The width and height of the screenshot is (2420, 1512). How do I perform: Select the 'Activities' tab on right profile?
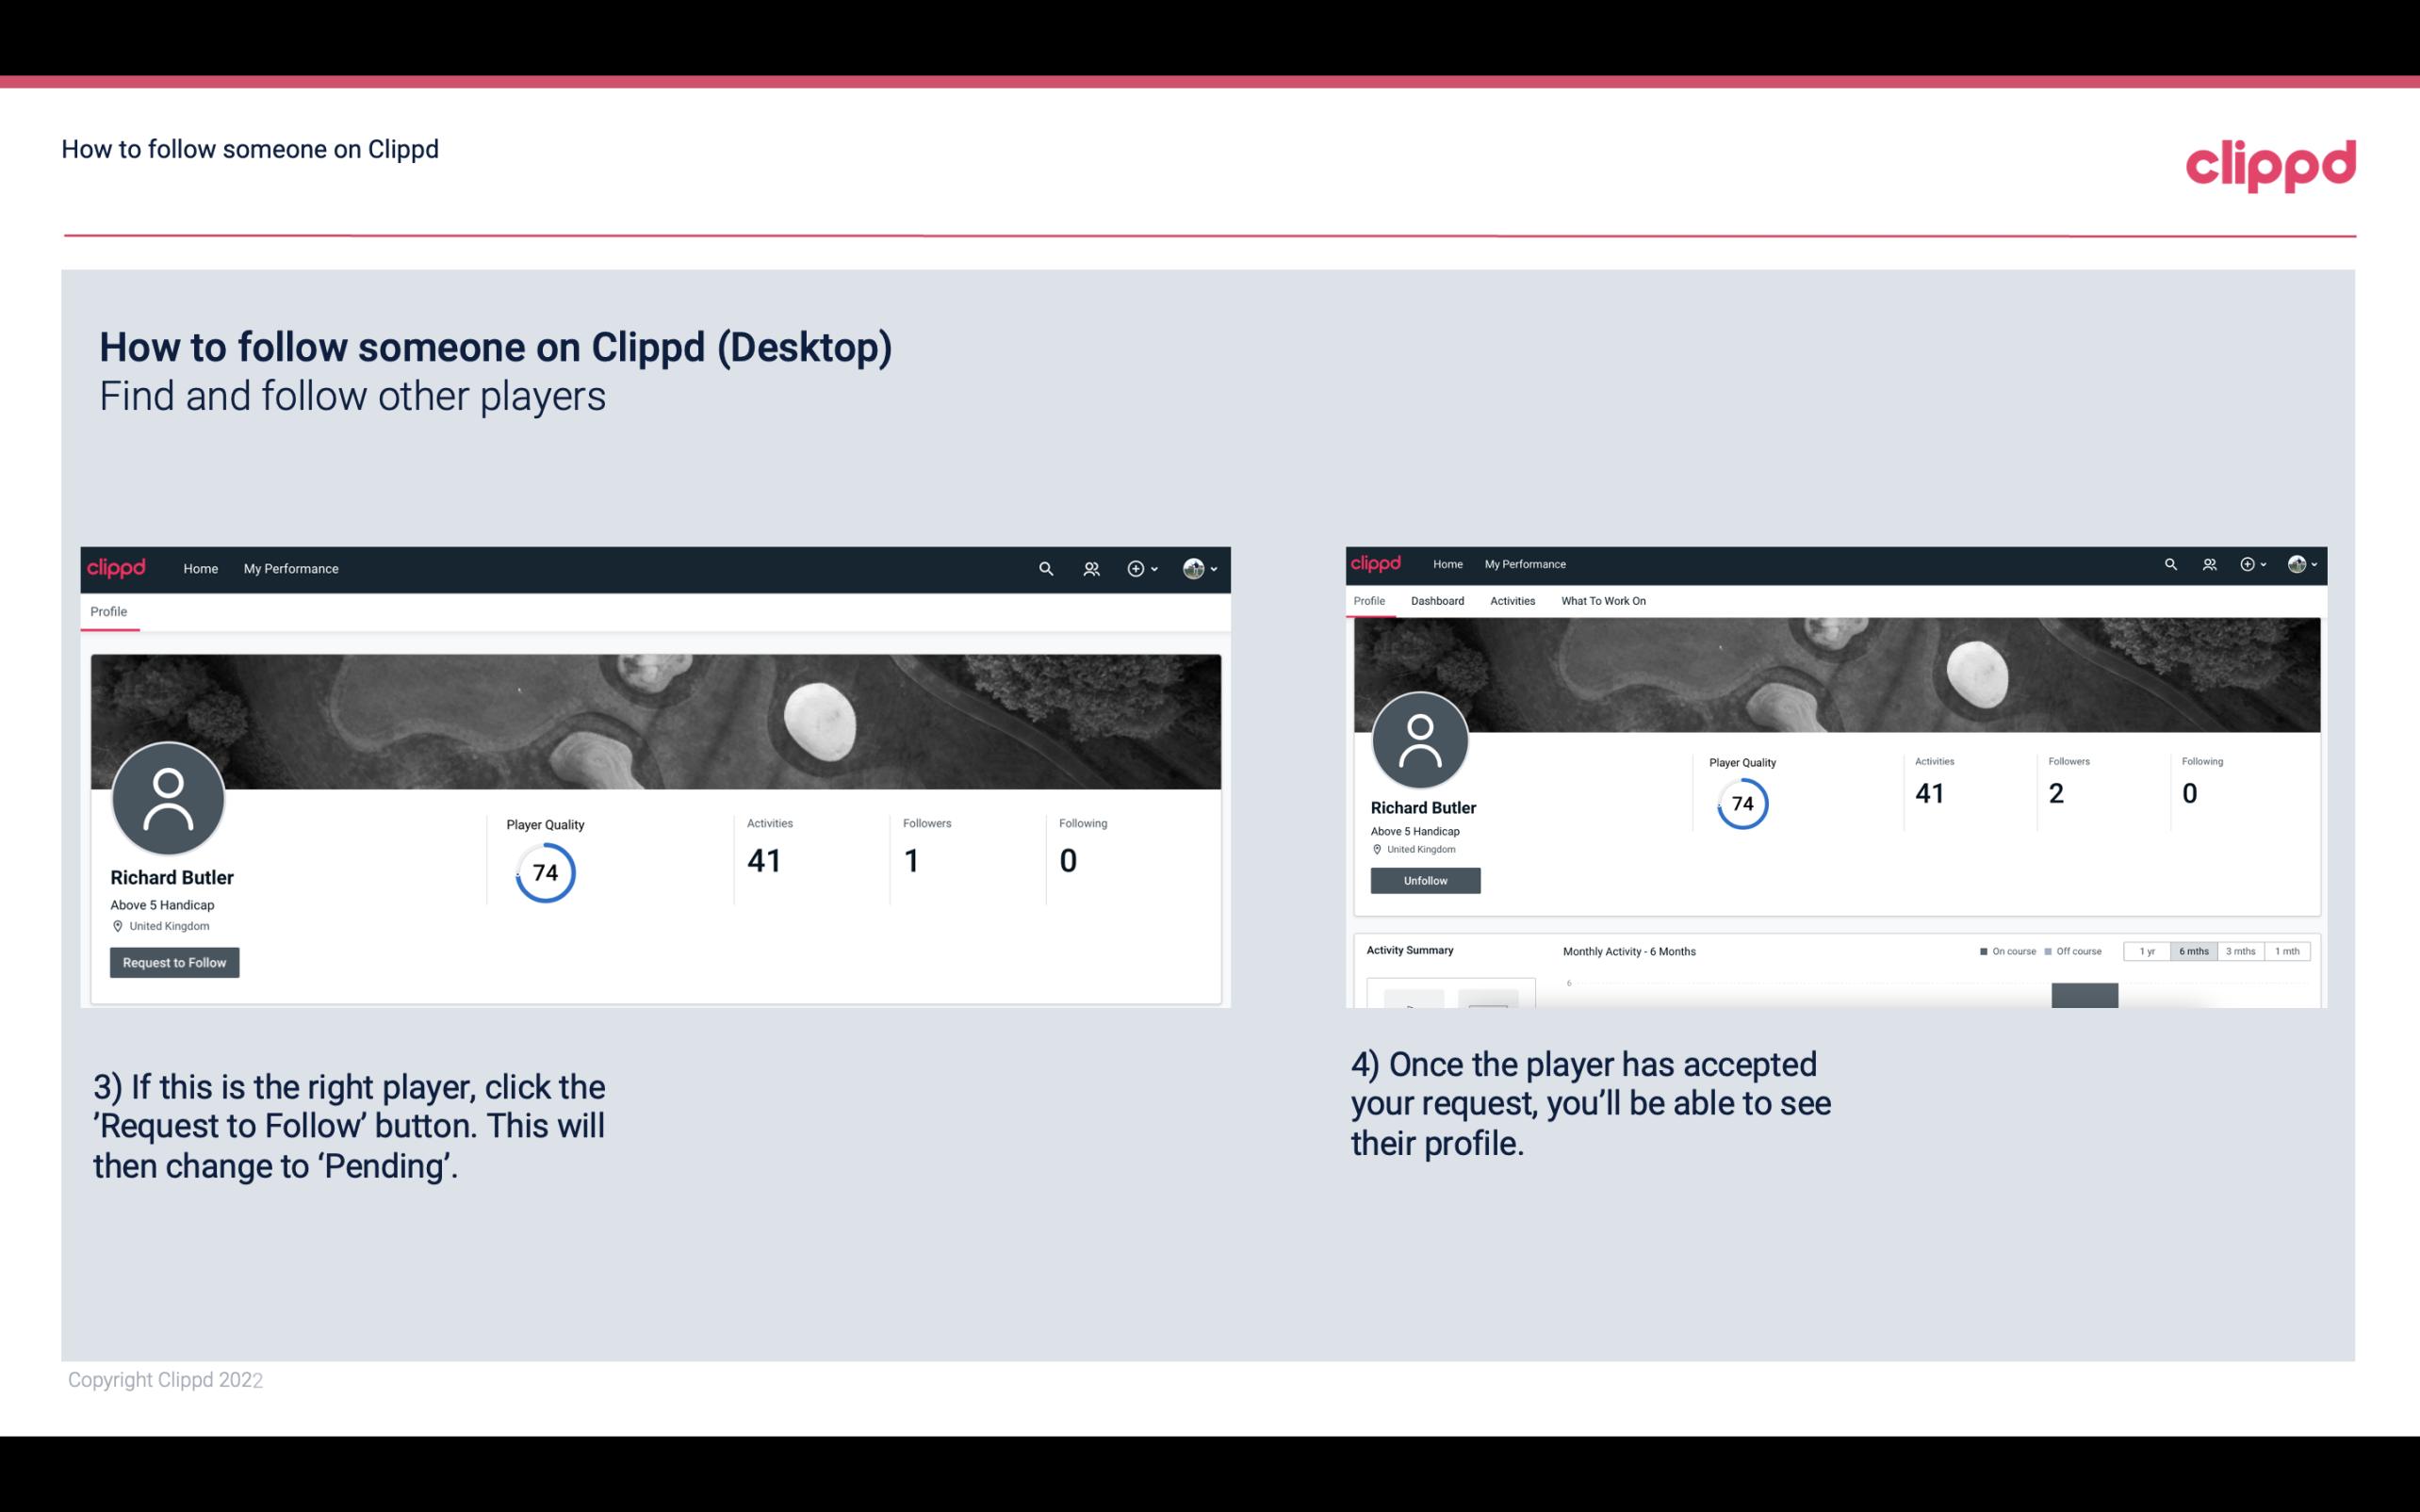click(1511, 601)
